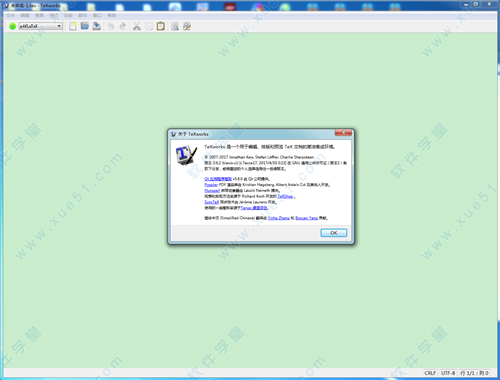Click the UTF-8 encoding indicator
500x380 pixels.
(x=448, y=373)
